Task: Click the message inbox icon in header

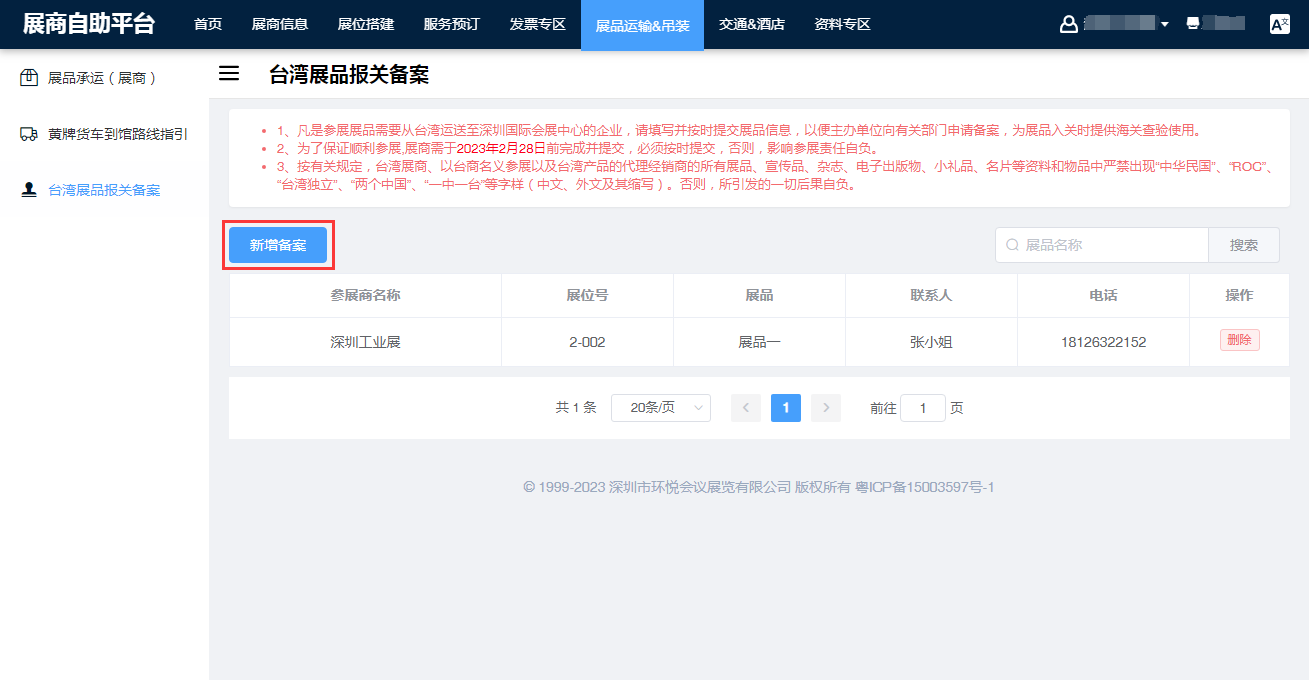Action: pyautogui.click(x=1192, y=24)
